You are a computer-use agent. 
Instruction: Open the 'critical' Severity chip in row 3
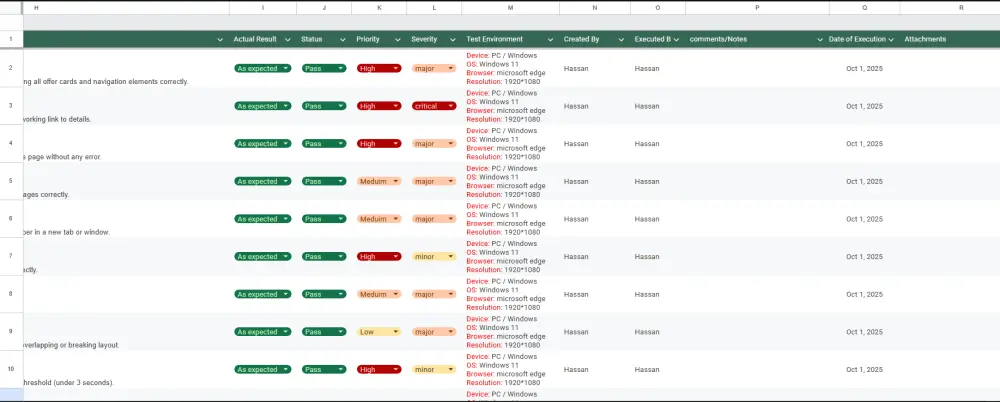[434, 106]
